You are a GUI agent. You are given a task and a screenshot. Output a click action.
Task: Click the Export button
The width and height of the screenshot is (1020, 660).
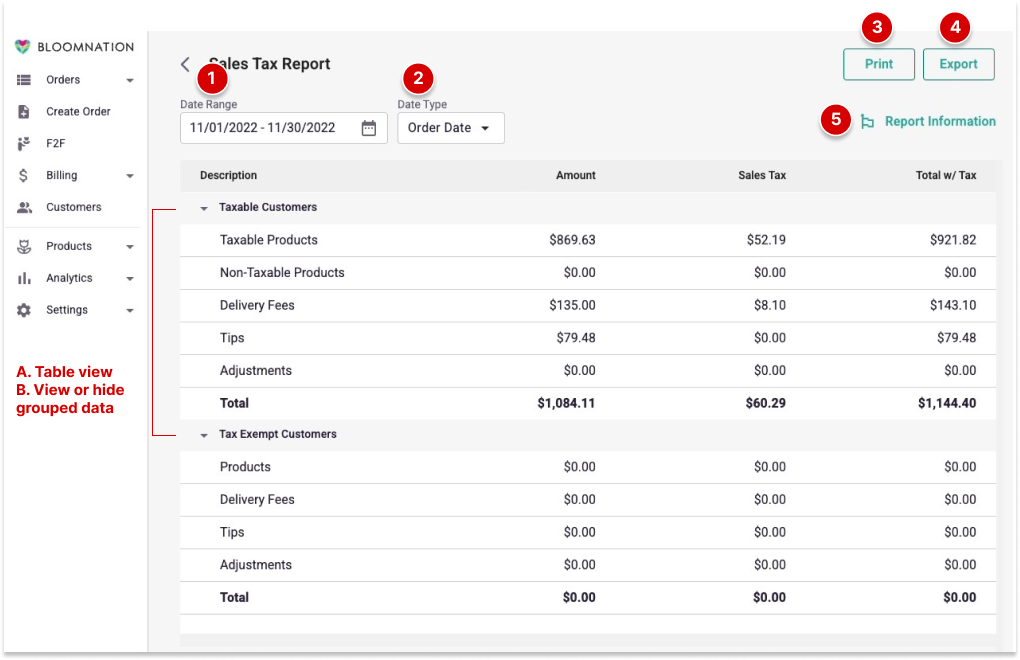[x=958, y=64]
